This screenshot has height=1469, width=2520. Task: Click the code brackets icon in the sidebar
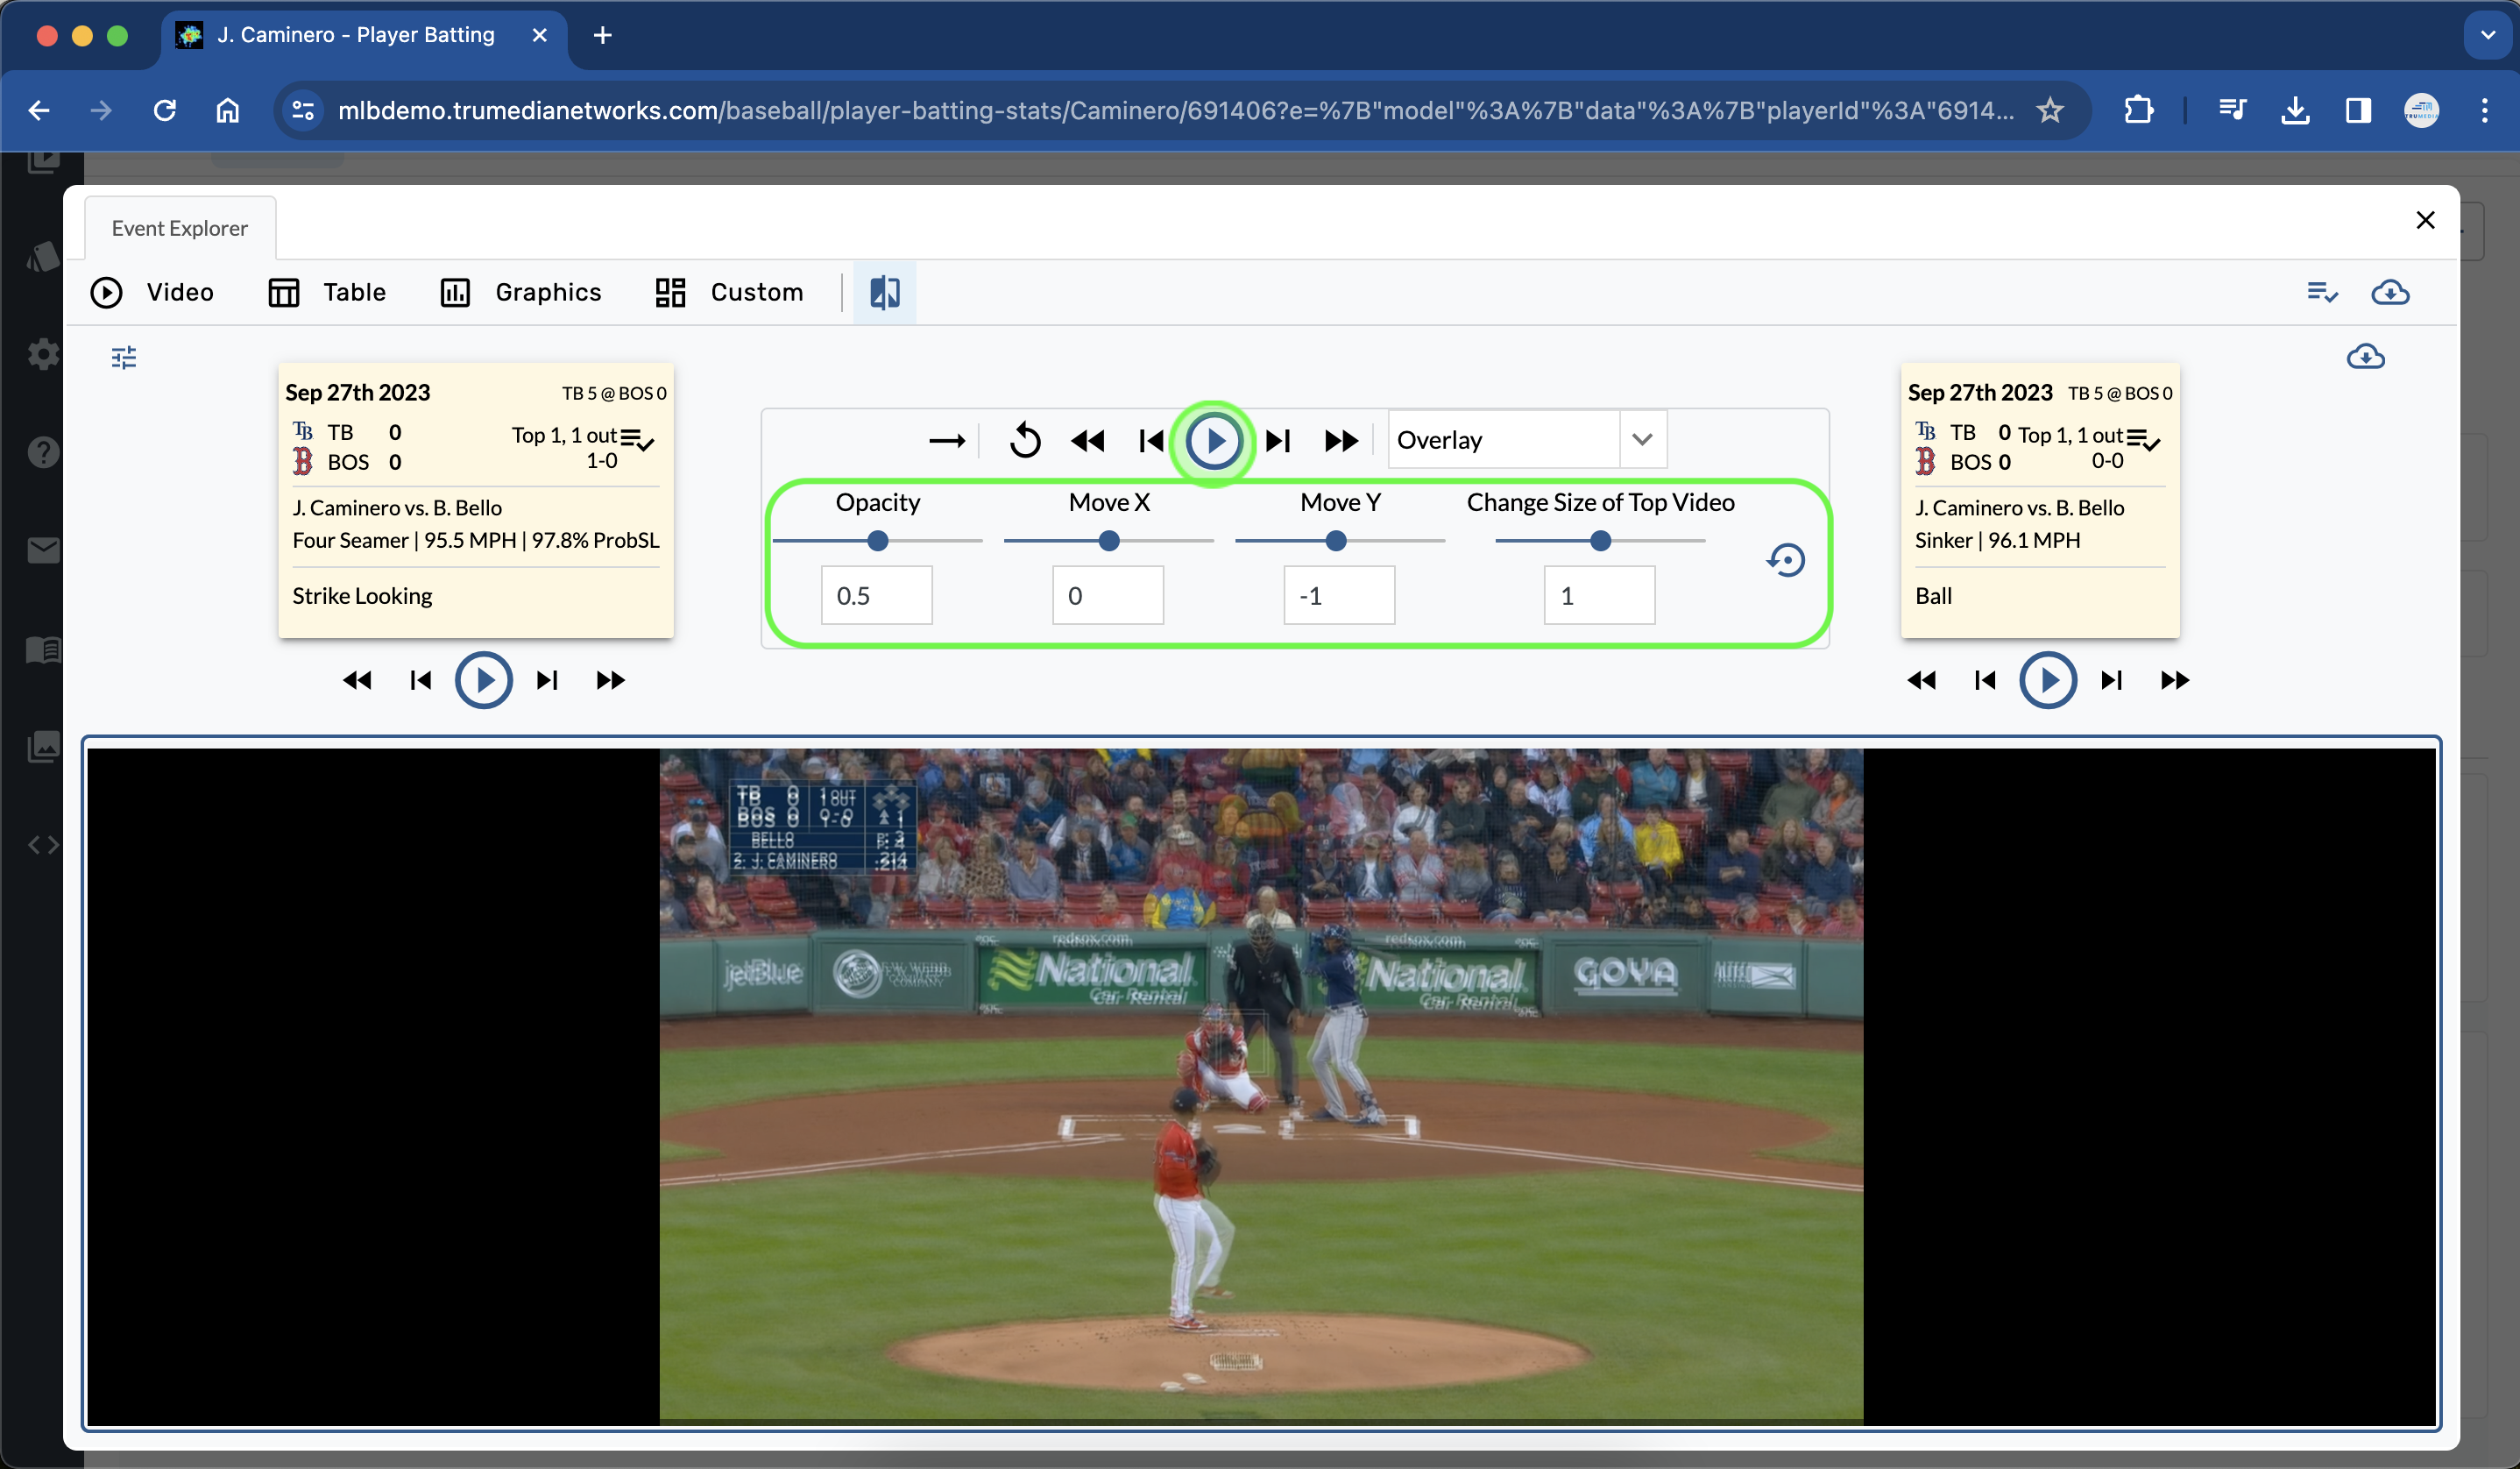(43, 844)
